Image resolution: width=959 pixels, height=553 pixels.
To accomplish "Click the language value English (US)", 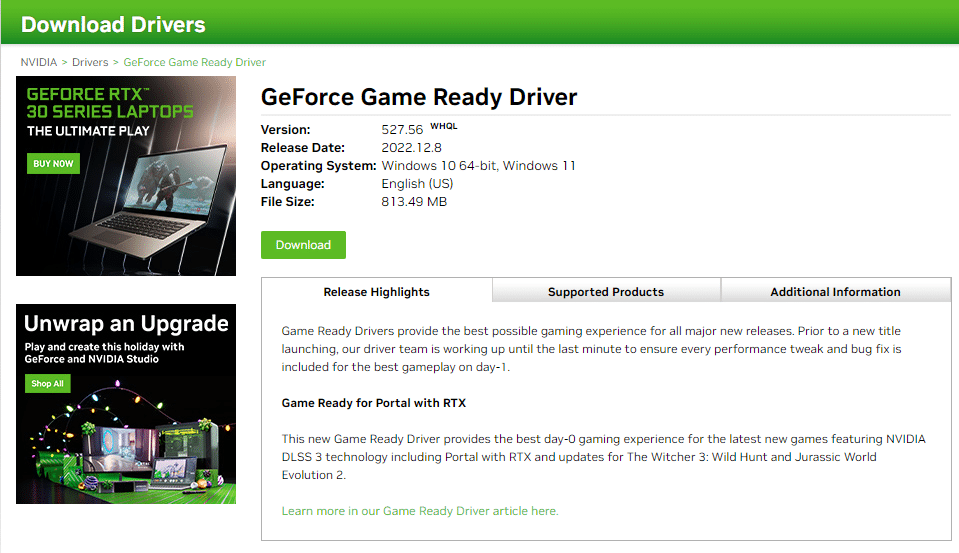I will [417, 184].
